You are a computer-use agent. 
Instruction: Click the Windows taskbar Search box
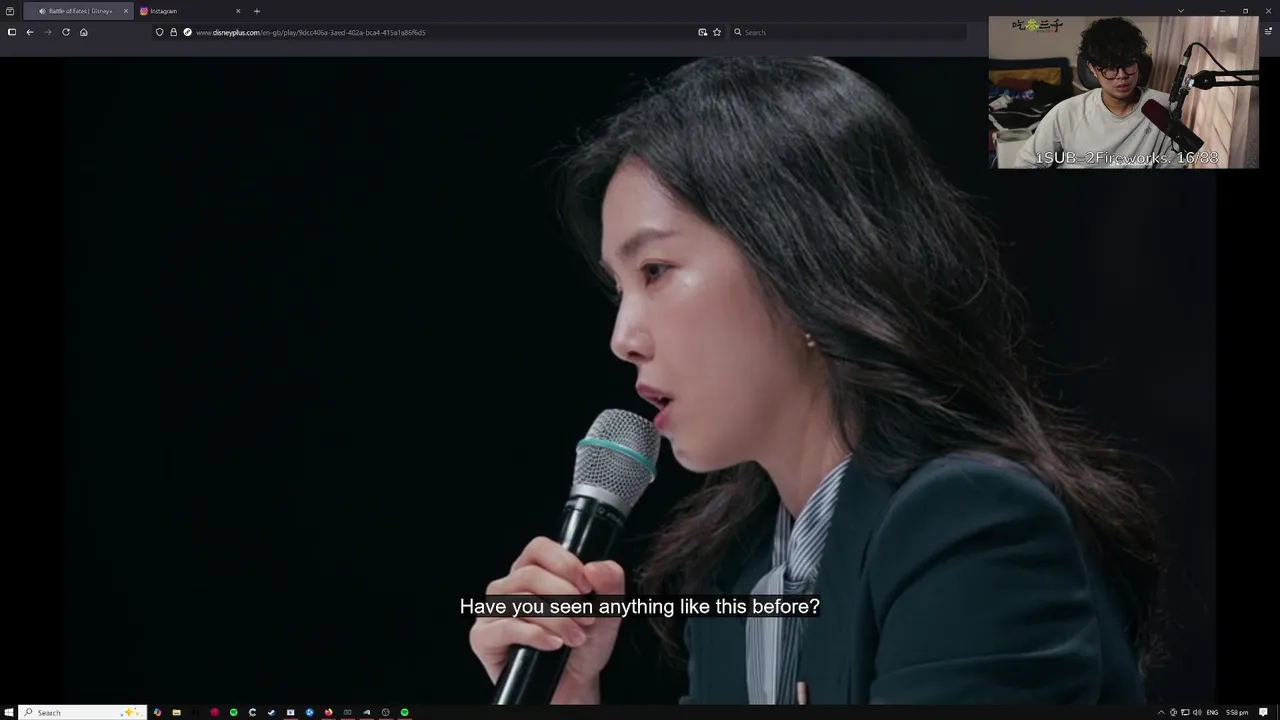(x=84, y=712)
